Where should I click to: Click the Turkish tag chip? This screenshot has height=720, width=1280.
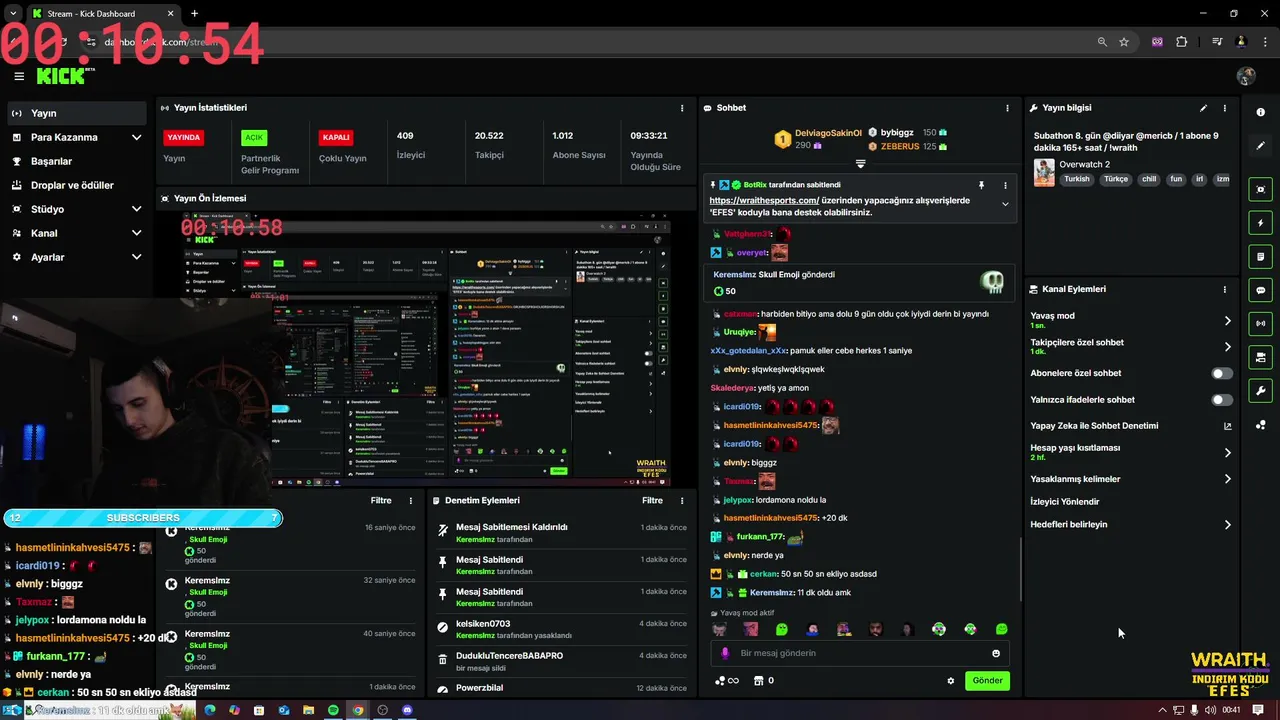(1077, 179)
